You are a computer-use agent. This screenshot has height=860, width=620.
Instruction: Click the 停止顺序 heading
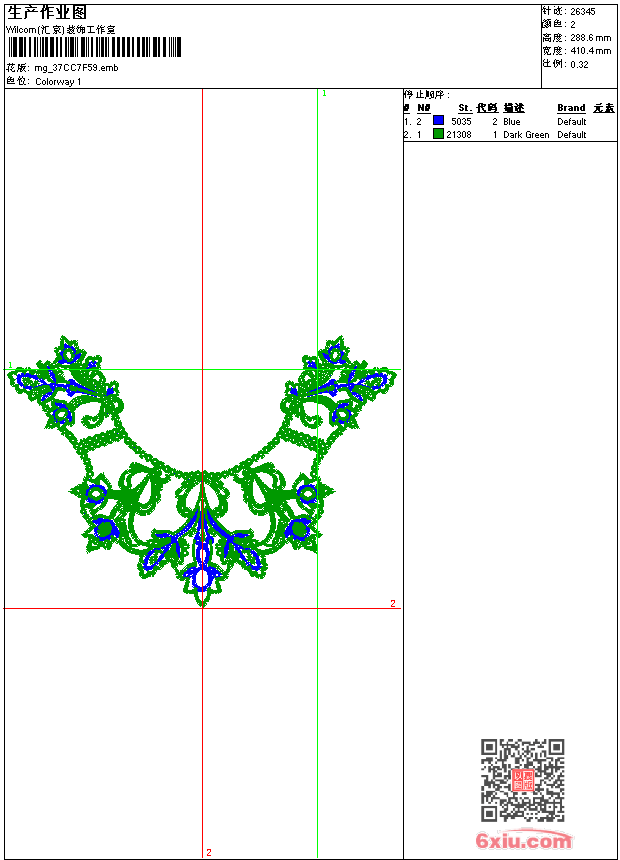[x=427, y=95]
